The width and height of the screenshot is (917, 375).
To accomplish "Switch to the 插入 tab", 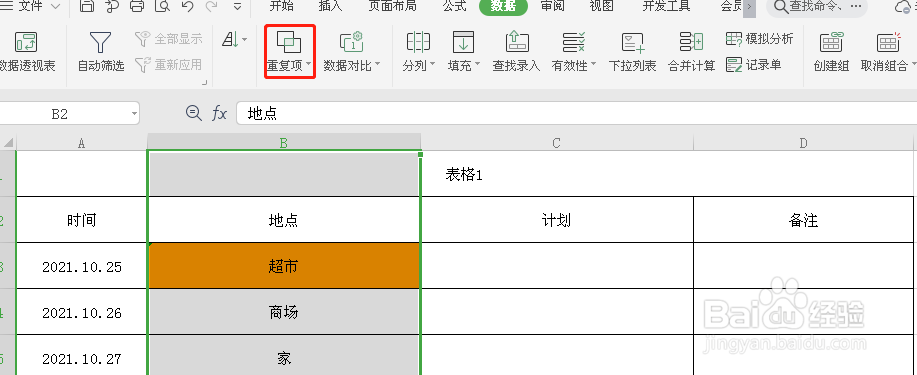I will coord(330,6).
